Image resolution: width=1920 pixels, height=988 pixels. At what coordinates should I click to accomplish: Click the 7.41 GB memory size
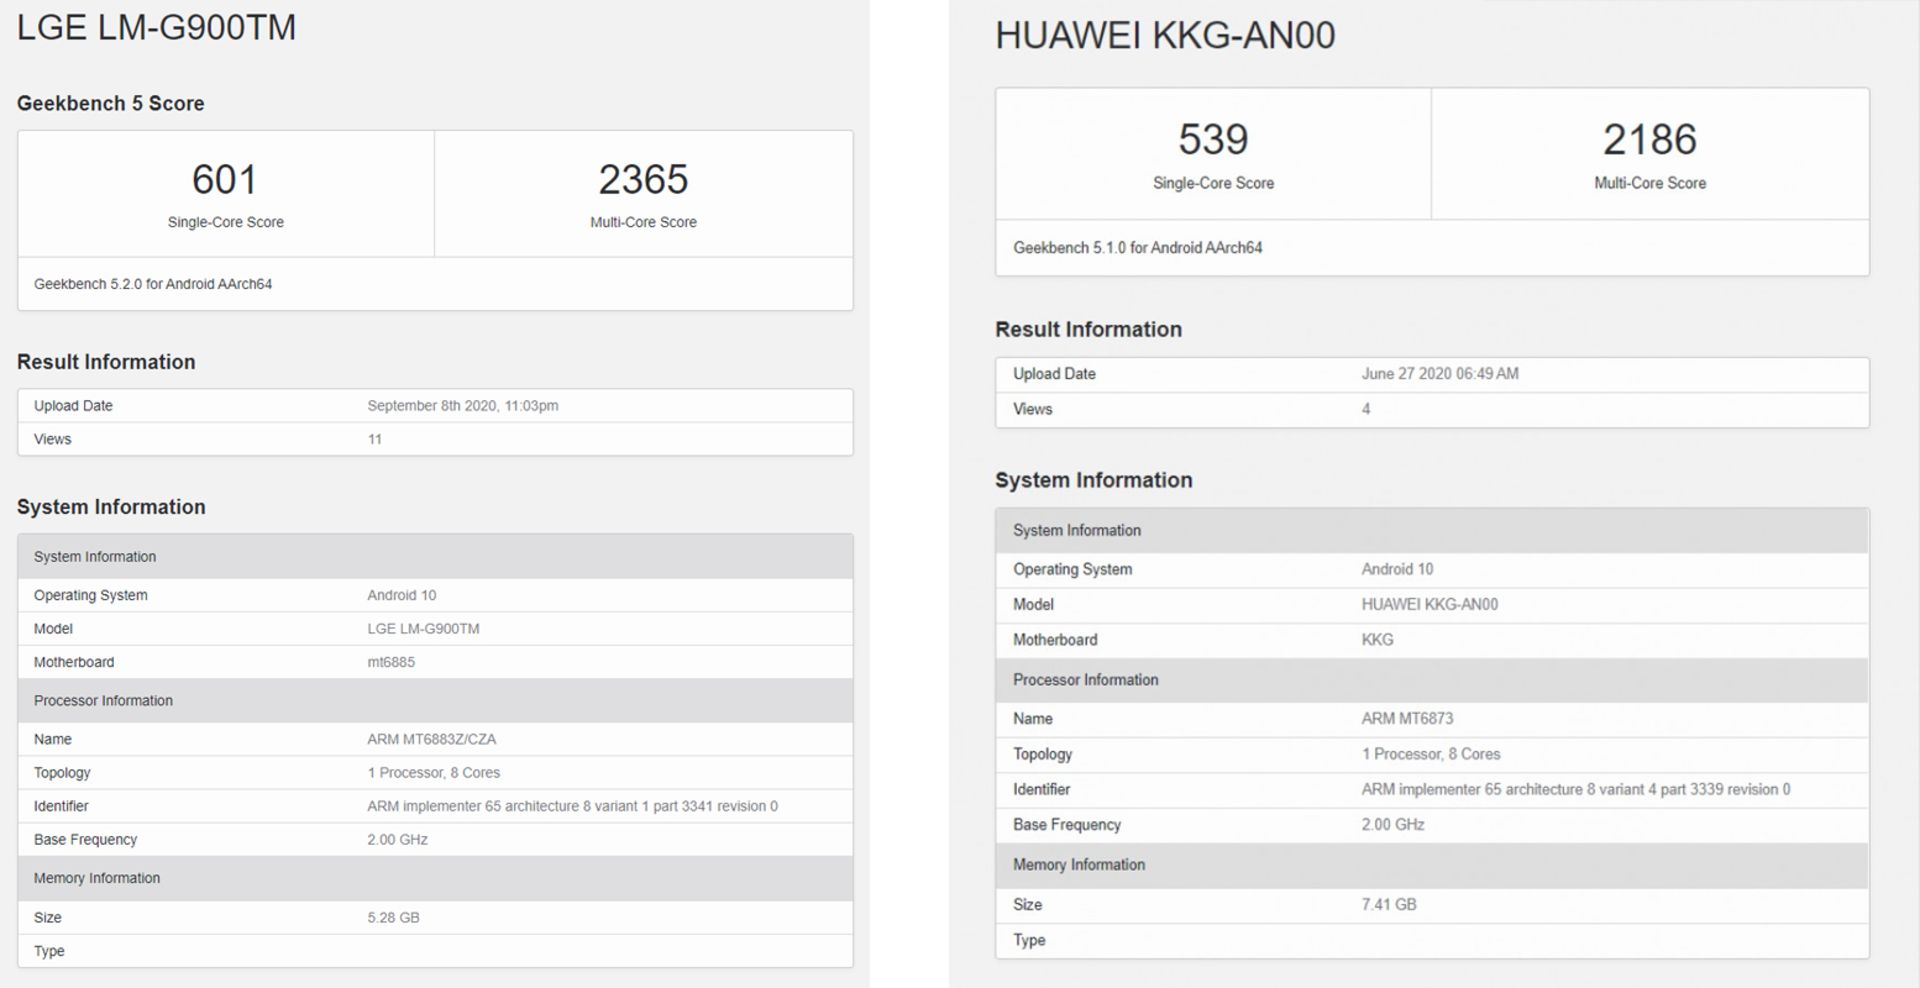tap(1388, 905)
